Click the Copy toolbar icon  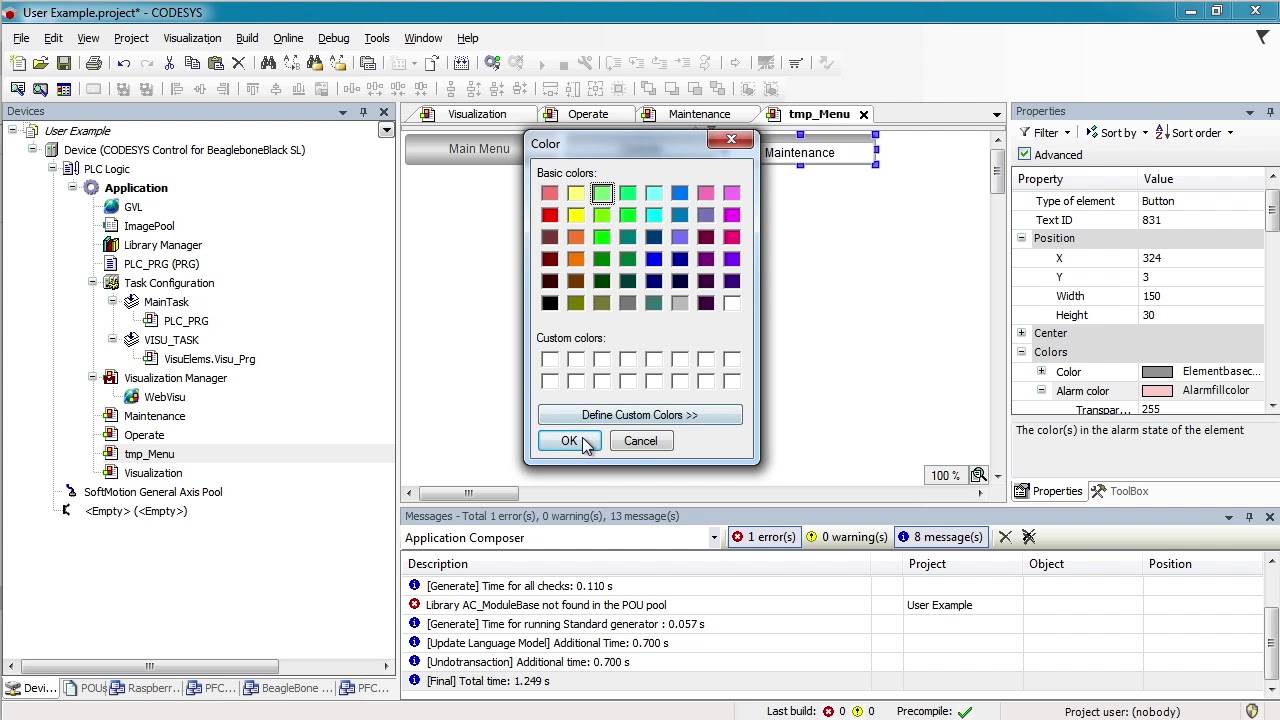192,63
